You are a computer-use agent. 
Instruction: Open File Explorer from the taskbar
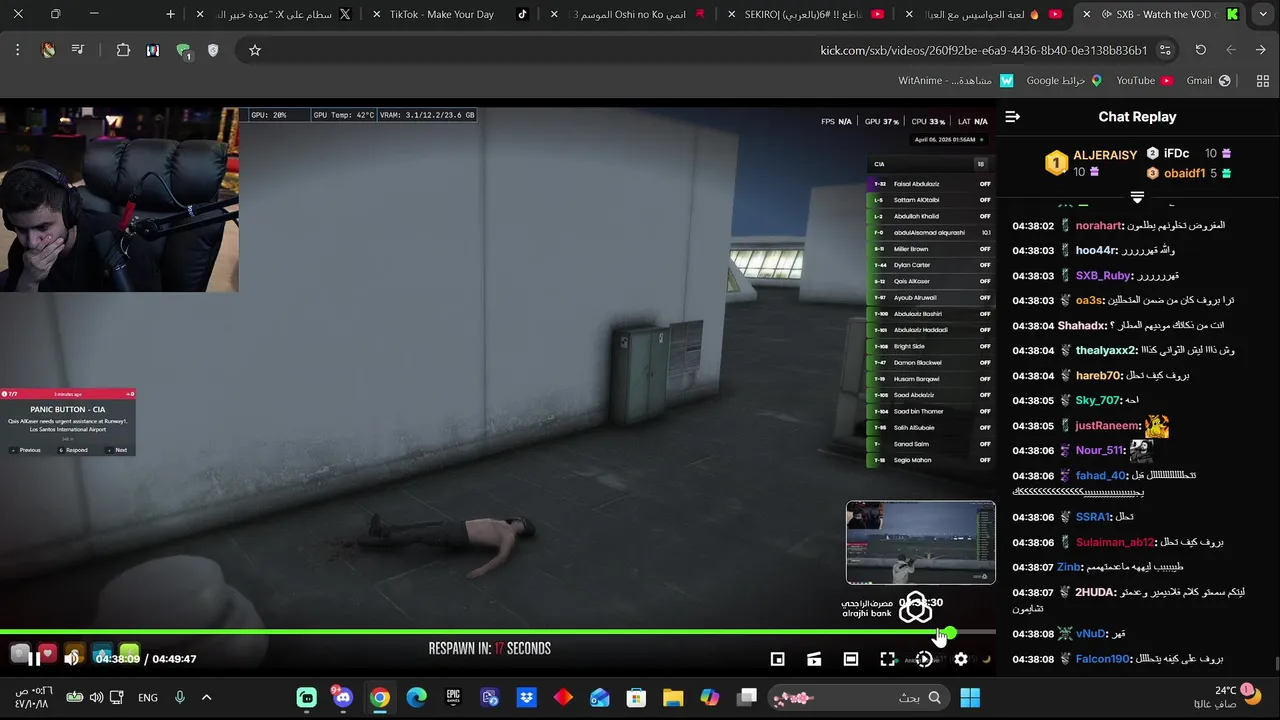pyautogui.click(x=673, y=697)
